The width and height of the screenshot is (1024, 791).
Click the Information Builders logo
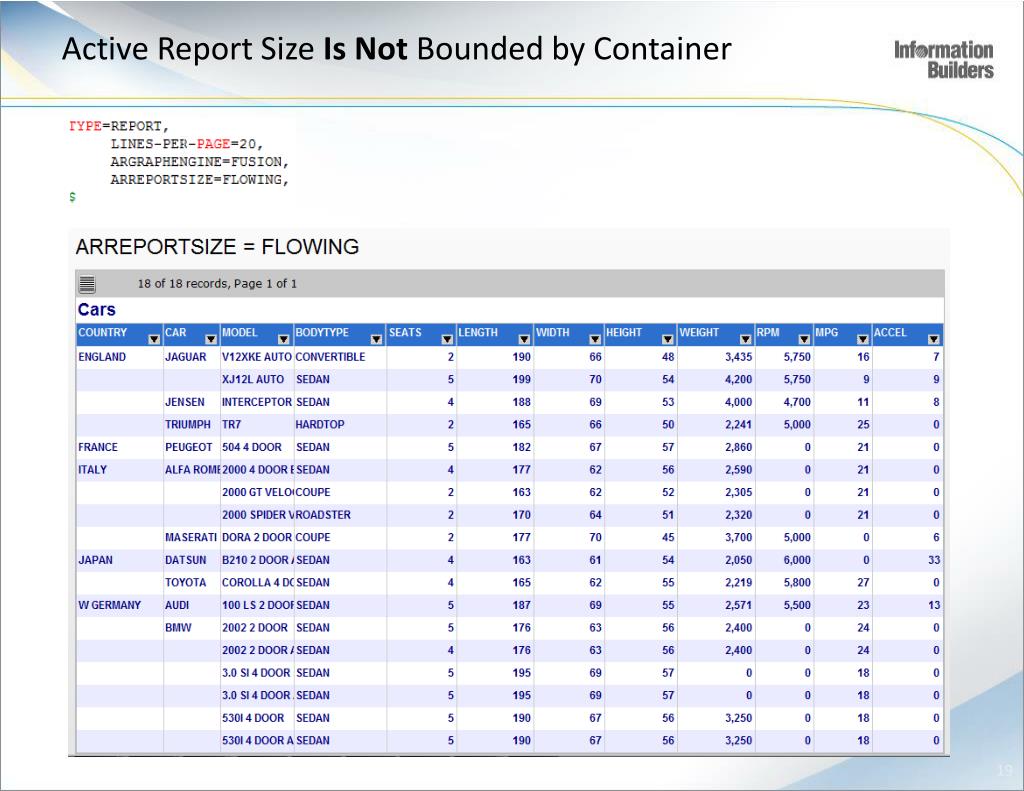click(x=944, y=60)
